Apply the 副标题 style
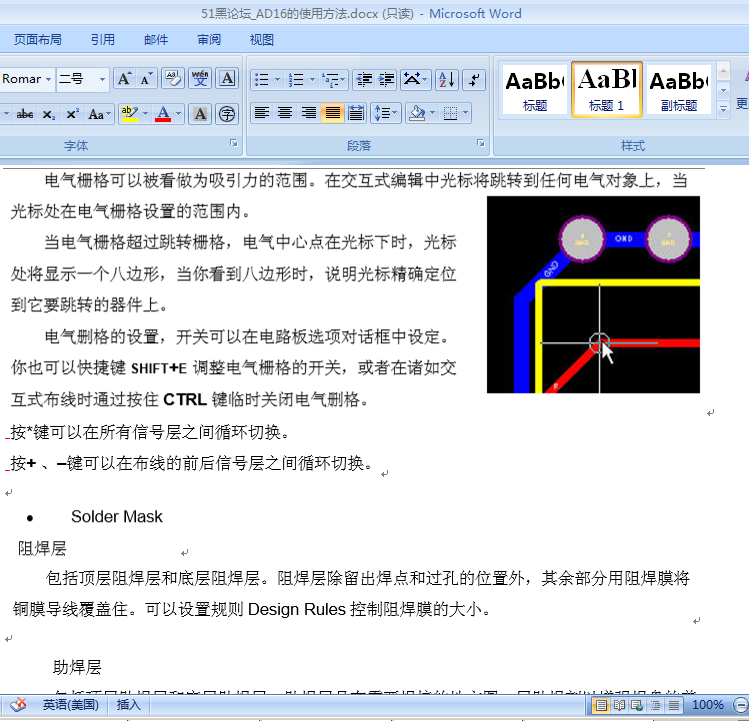This screenshot has width=749, height=721. point(679,90)
